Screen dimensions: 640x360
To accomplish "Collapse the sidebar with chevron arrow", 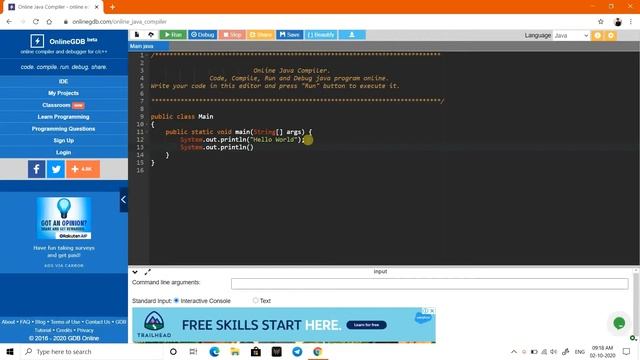I will click(x=123, y=200).
